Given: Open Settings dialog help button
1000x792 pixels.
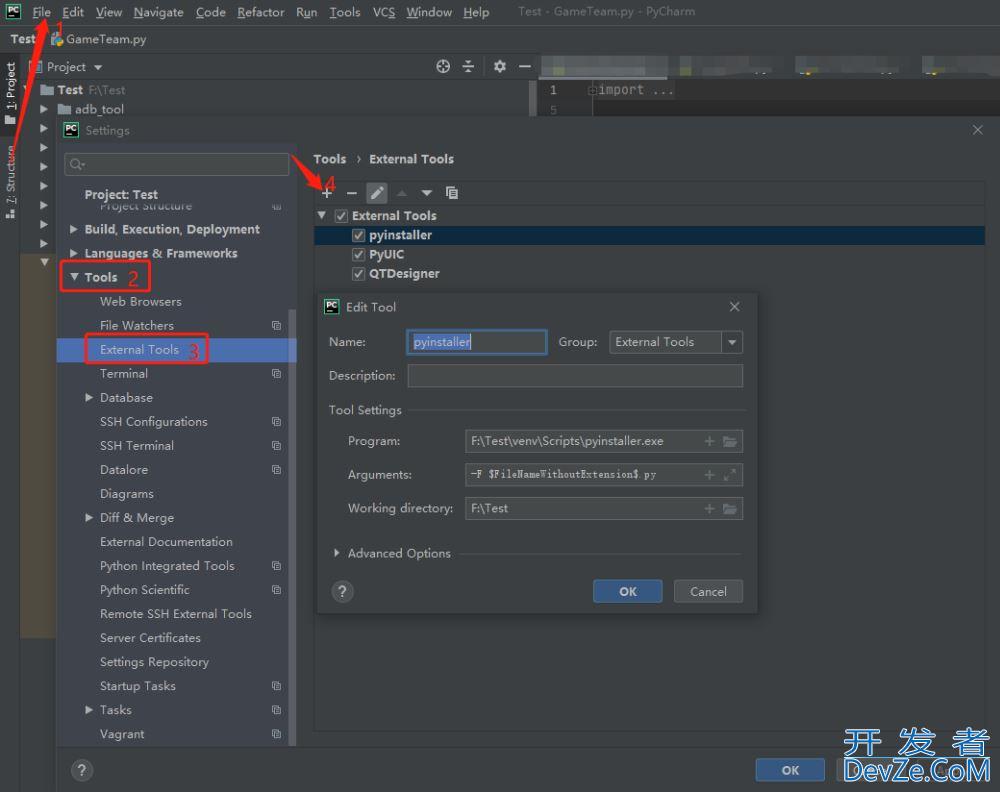Looking at the screenshot, I should (82, 770).
